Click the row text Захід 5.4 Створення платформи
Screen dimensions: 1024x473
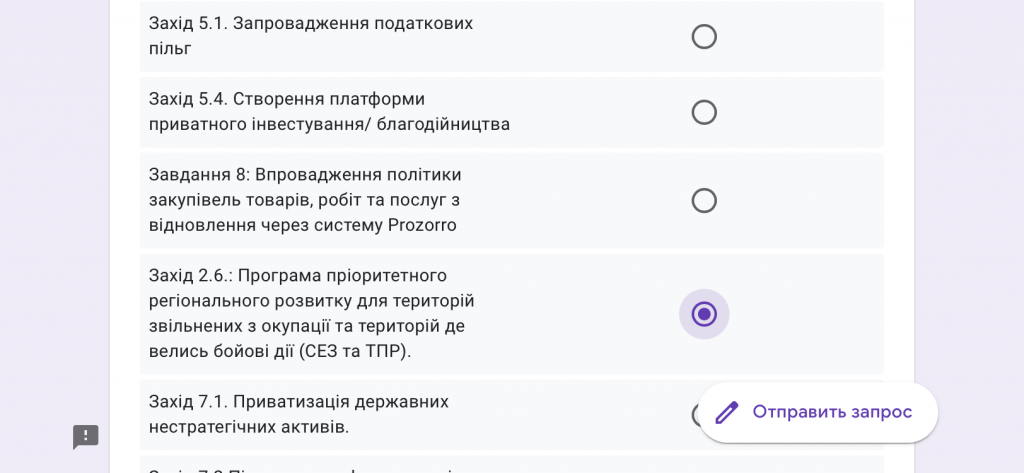coord(329,112)
